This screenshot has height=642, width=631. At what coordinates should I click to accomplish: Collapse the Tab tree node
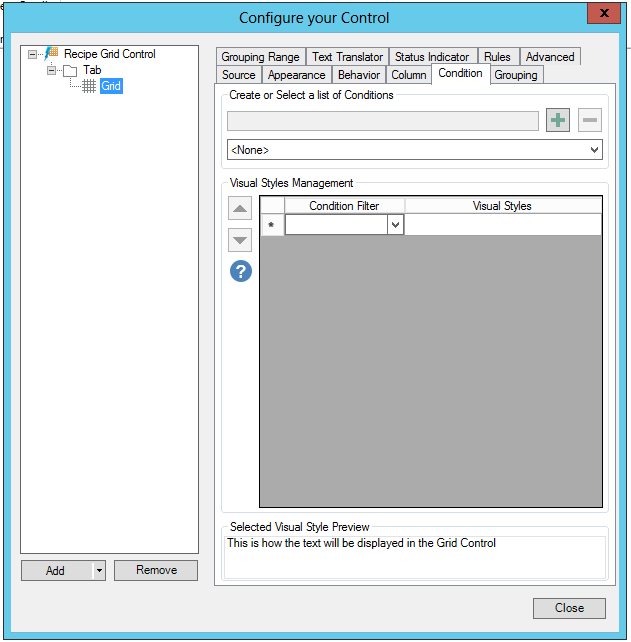pos(51,70)
